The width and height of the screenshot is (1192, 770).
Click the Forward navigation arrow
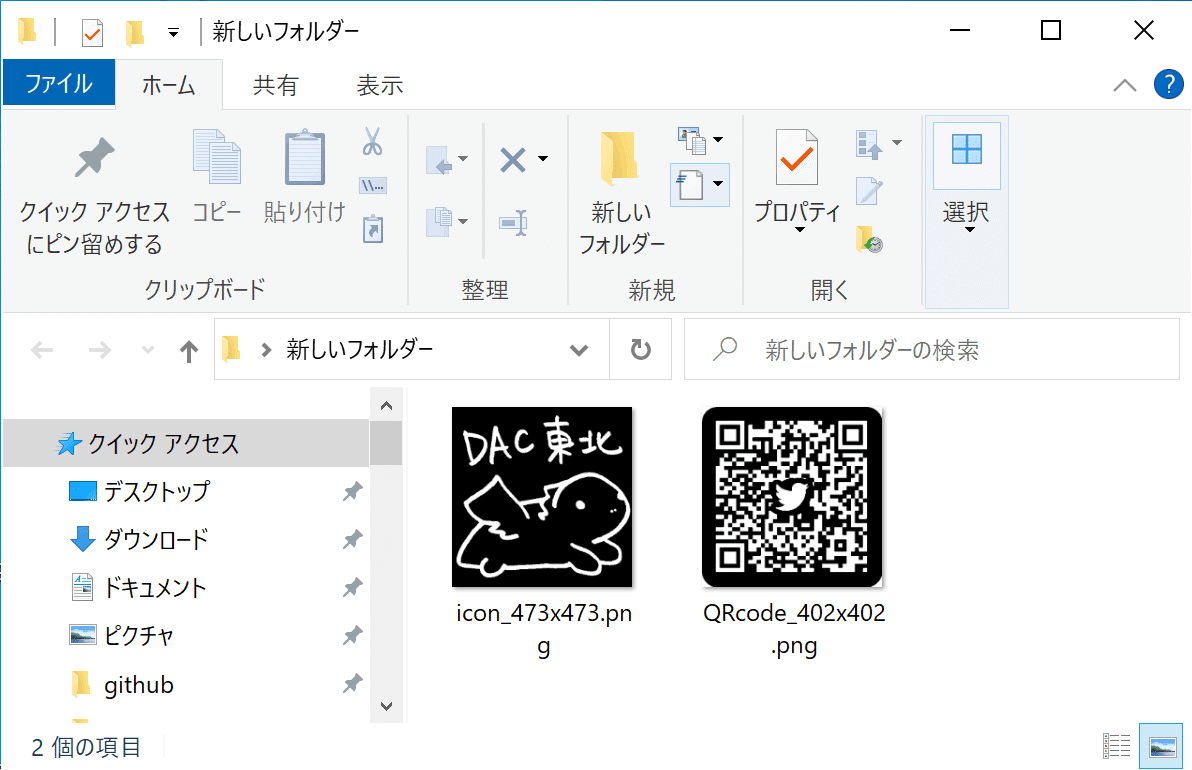click(100, 350)
